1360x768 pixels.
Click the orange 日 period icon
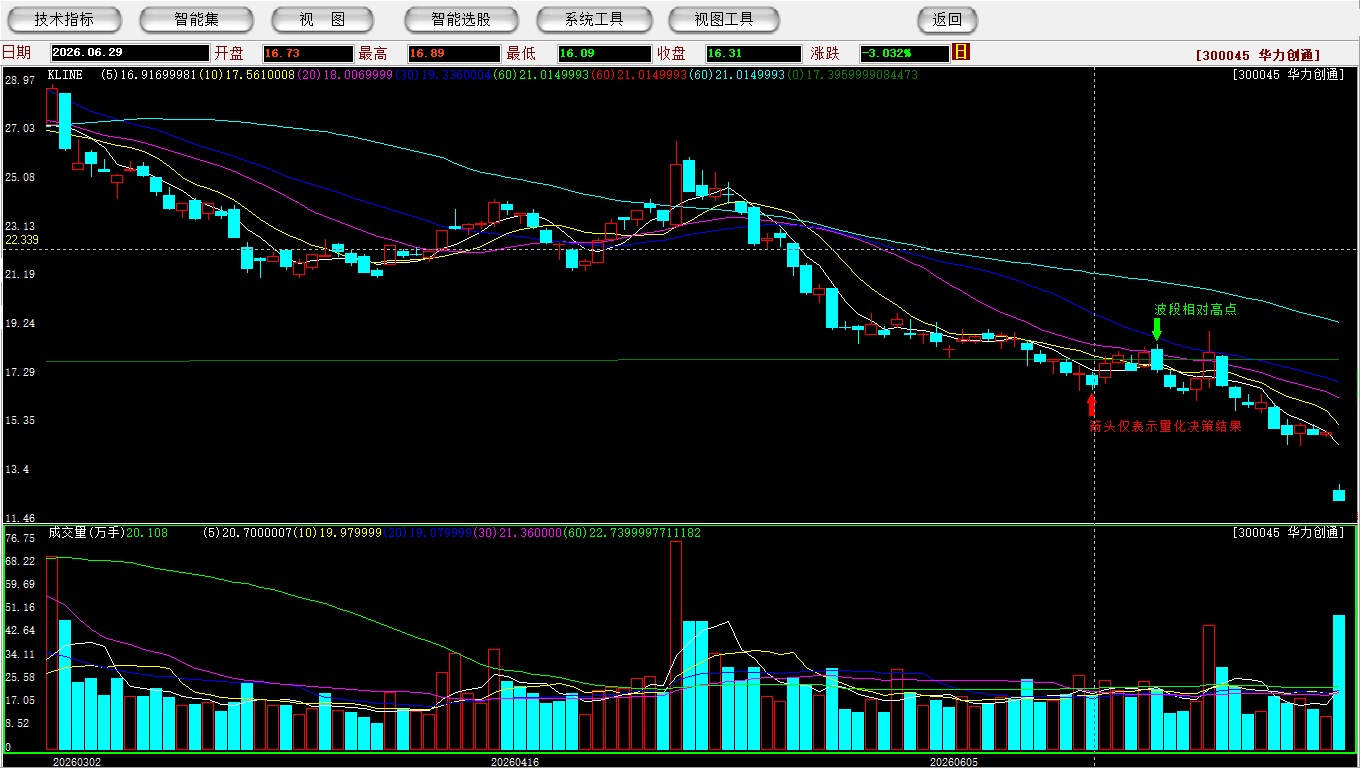pyautogui.click(x=962, y=52)
